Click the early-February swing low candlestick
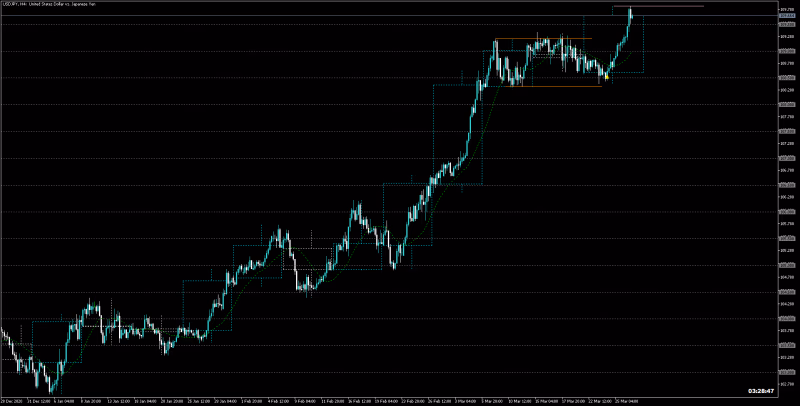Viewport: 800px width, 406px height. [x=306, y=289]
